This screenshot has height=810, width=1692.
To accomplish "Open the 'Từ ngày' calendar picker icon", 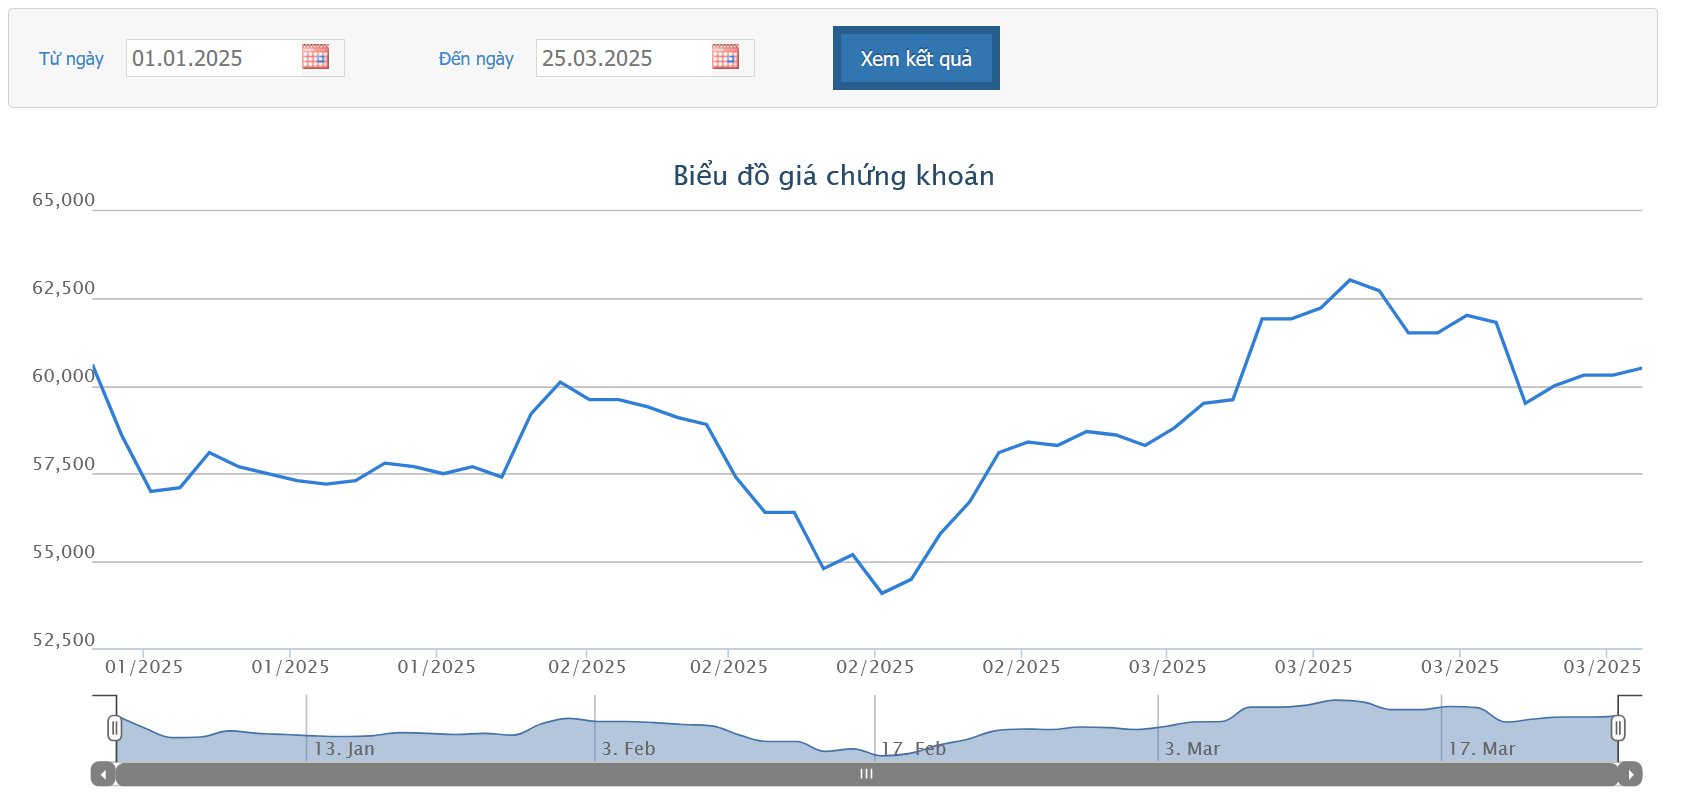I will (x=315, y=57).
